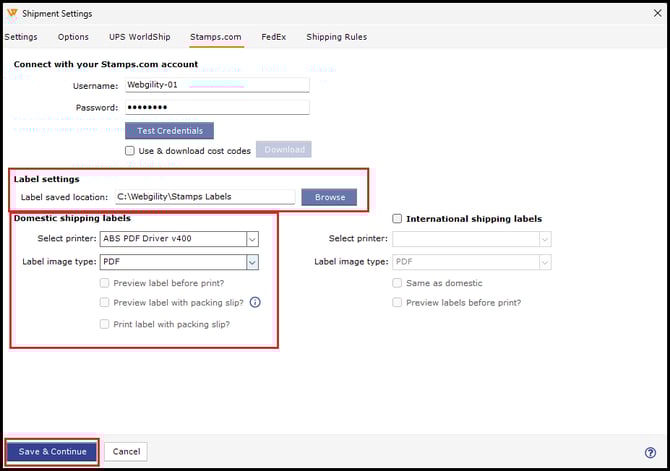Click Browse for label saved location

329,197
